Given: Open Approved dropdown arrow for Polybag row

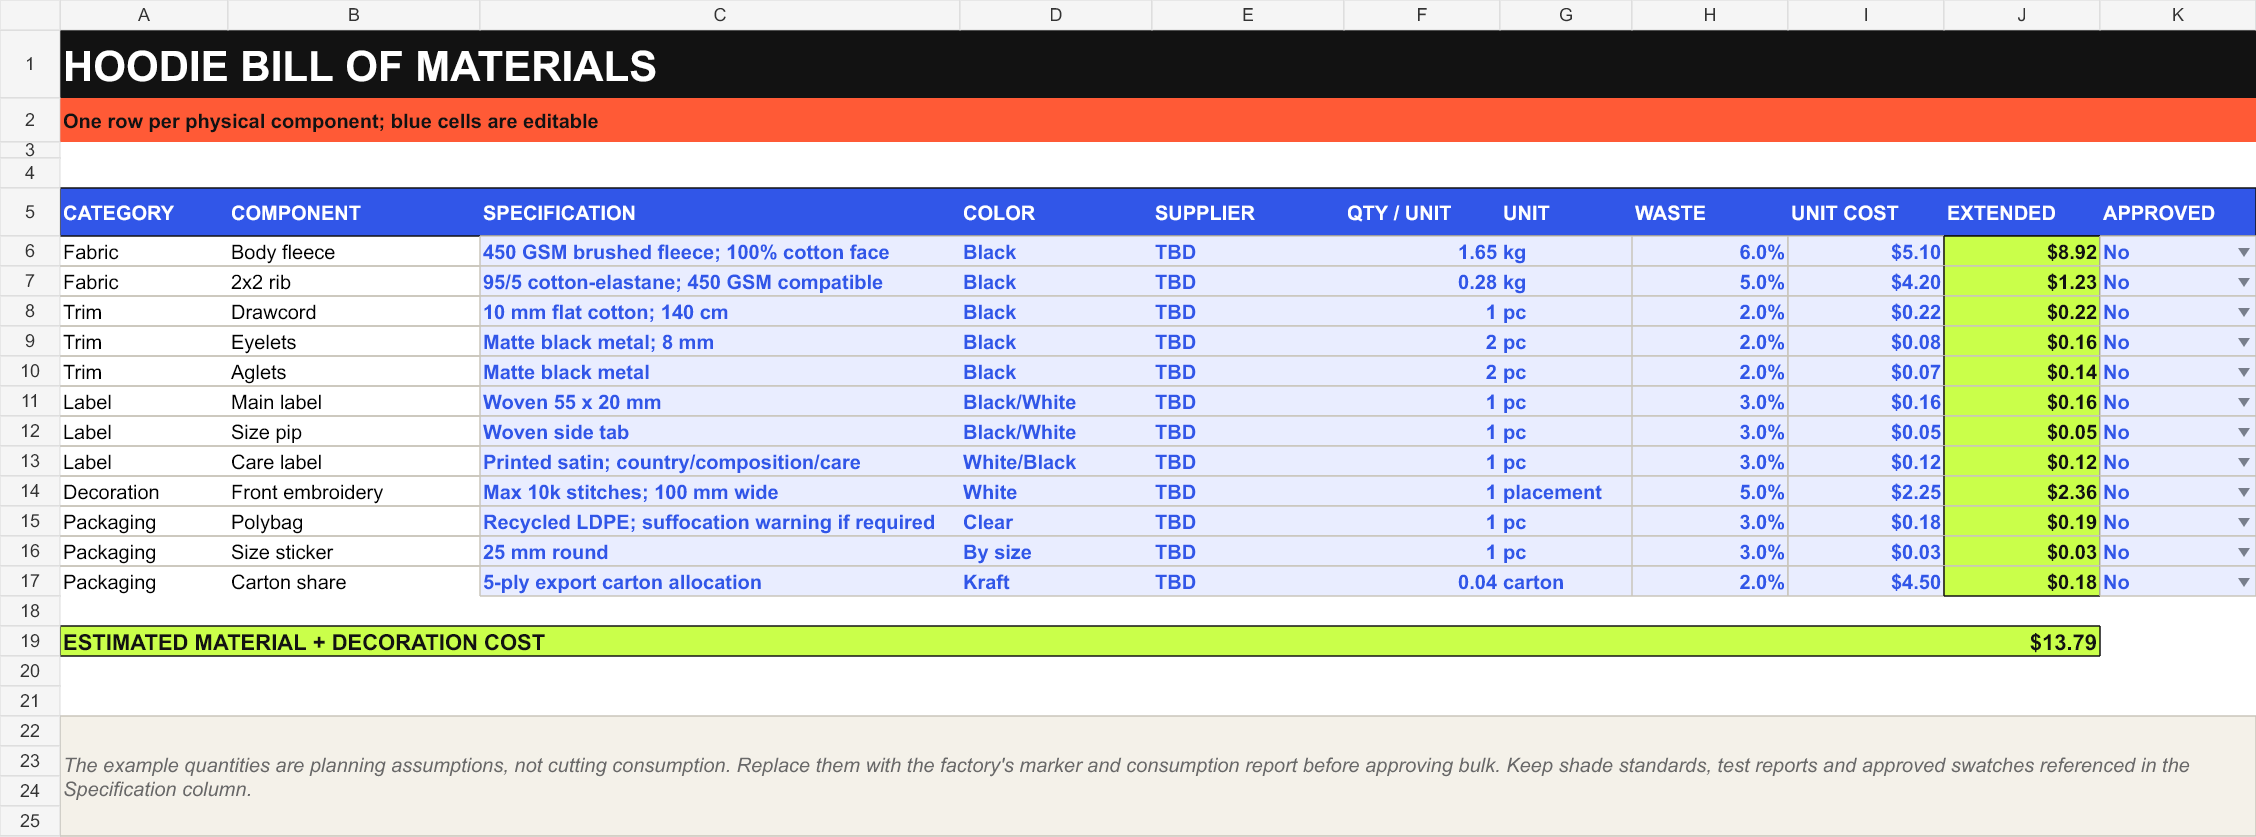Looking at the screenshot, I should [x=2243, y=523].
